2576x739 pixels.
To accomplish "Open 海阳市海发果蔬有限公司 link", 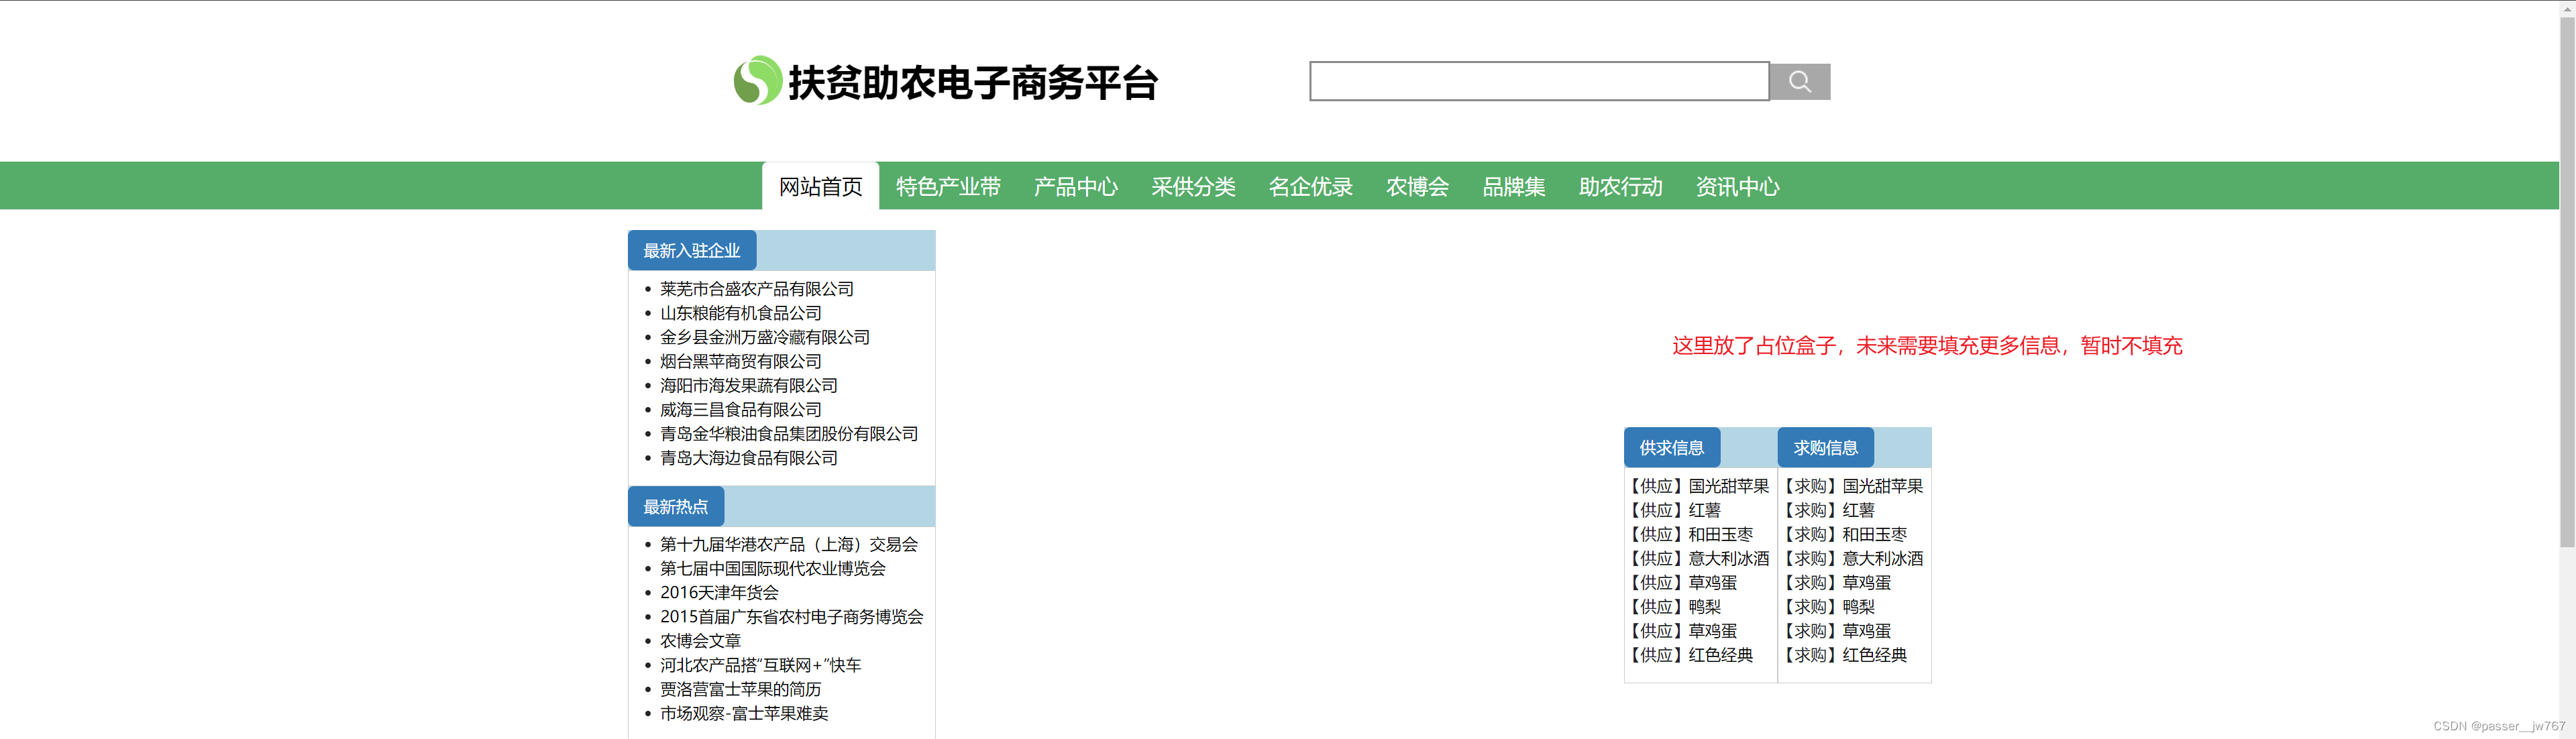I will click(x=749, y=385).
